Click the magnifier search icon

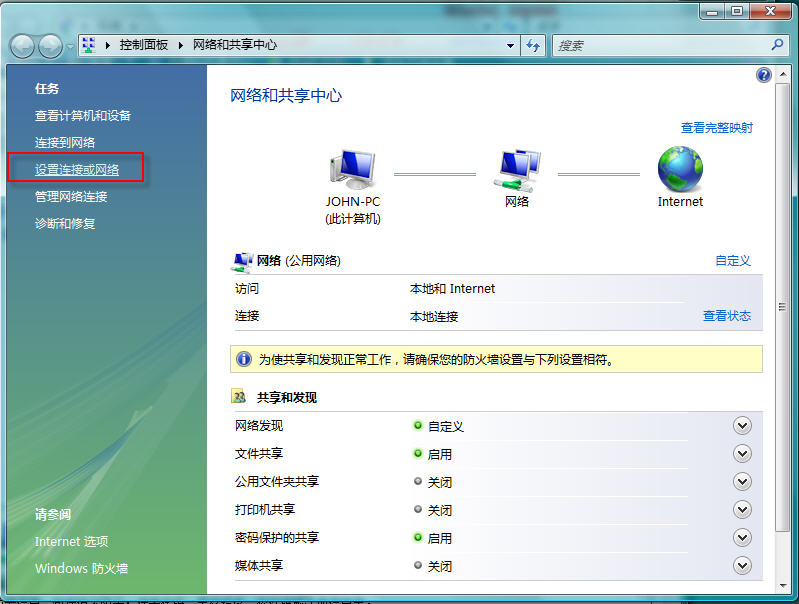777,45
